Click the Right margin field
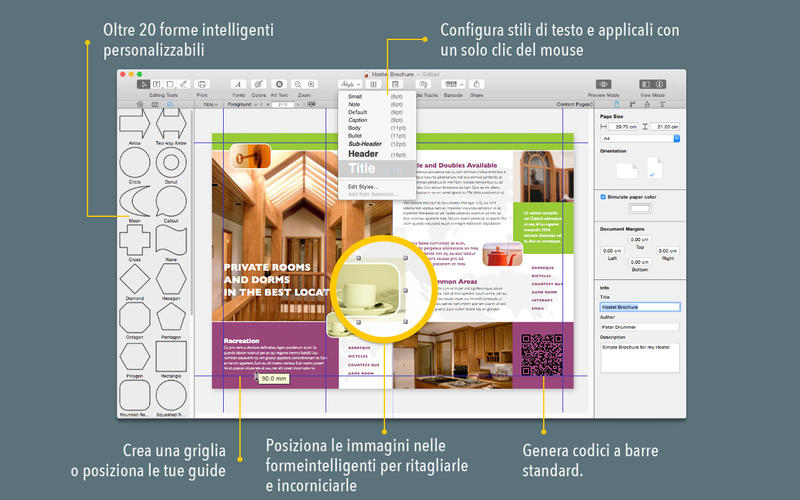 668,251
